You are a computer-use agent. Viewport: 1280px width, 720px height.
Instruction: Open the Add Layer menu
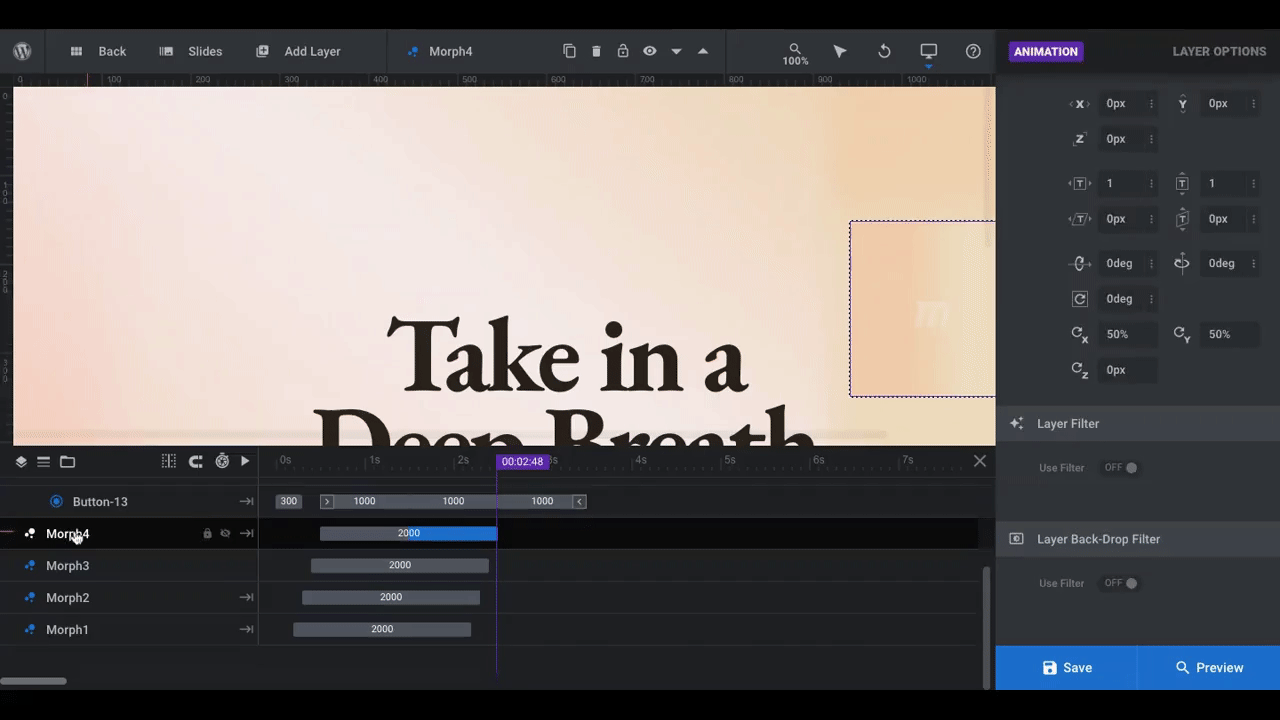point(298,51)
